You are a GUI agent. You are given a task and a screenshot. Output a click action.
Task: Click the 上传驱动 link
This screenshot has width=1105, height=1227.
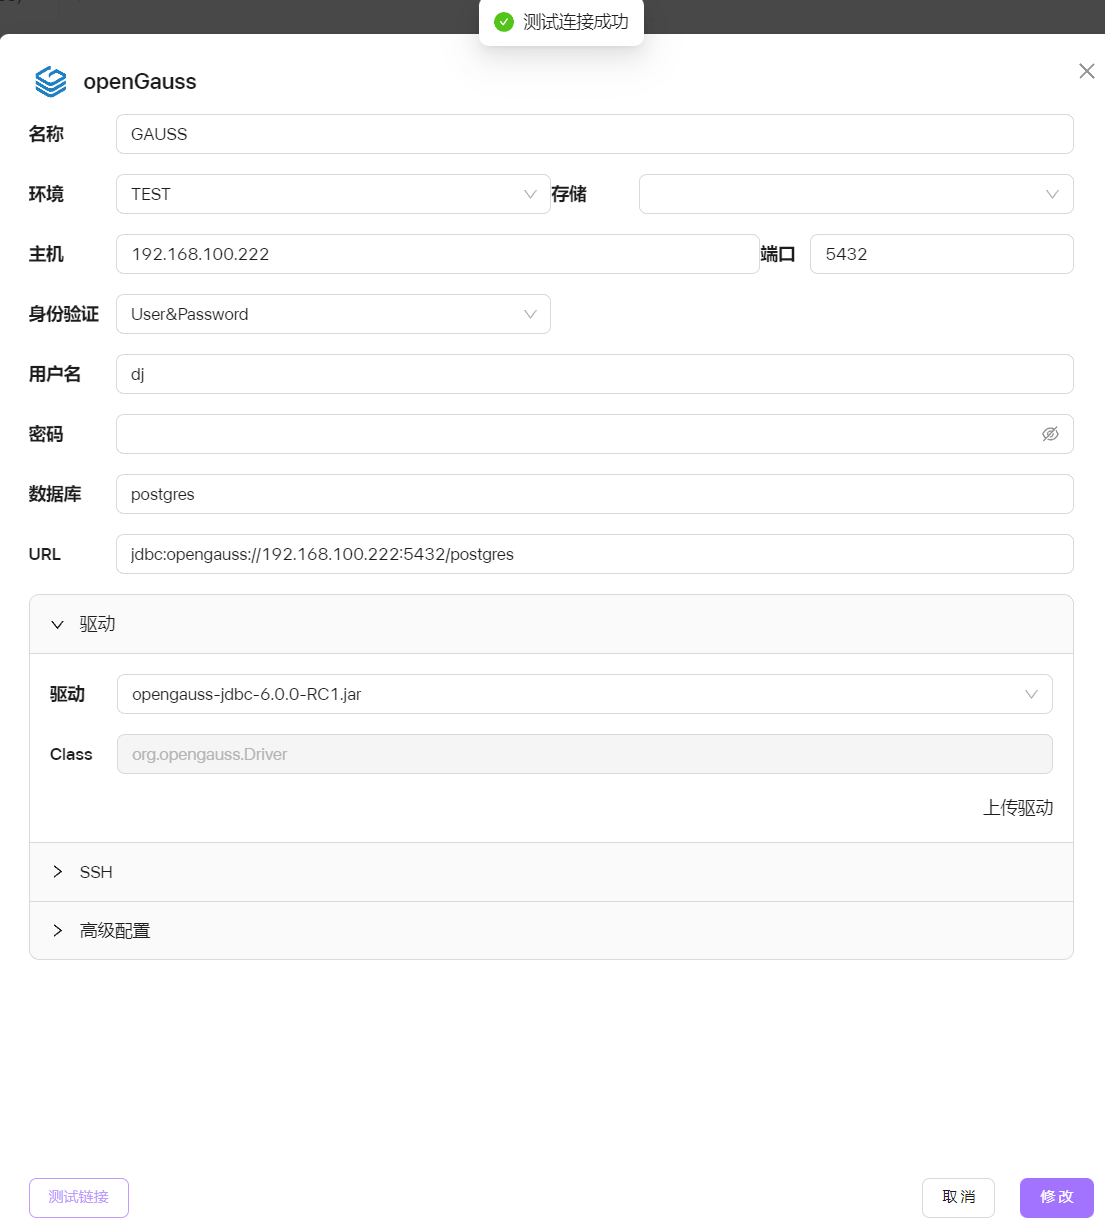pyautogui.click(x=1018, y=808)
